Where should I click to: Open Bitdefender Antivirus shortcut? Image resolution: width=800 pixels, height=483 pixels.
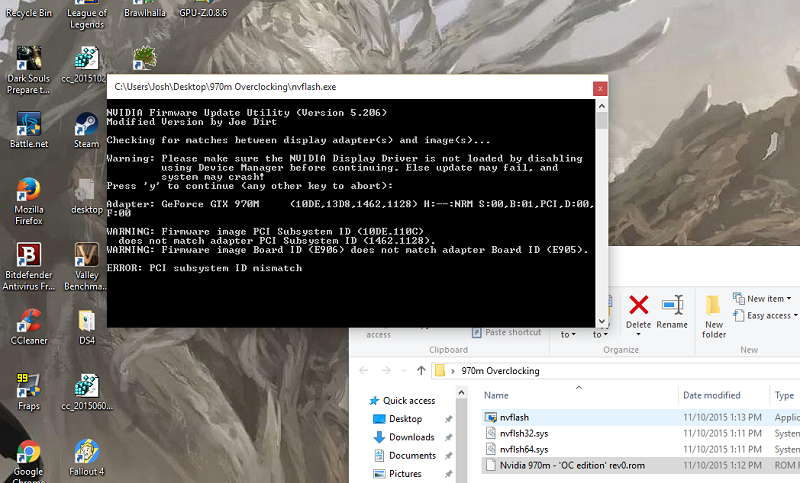click(x=29, y=266)
